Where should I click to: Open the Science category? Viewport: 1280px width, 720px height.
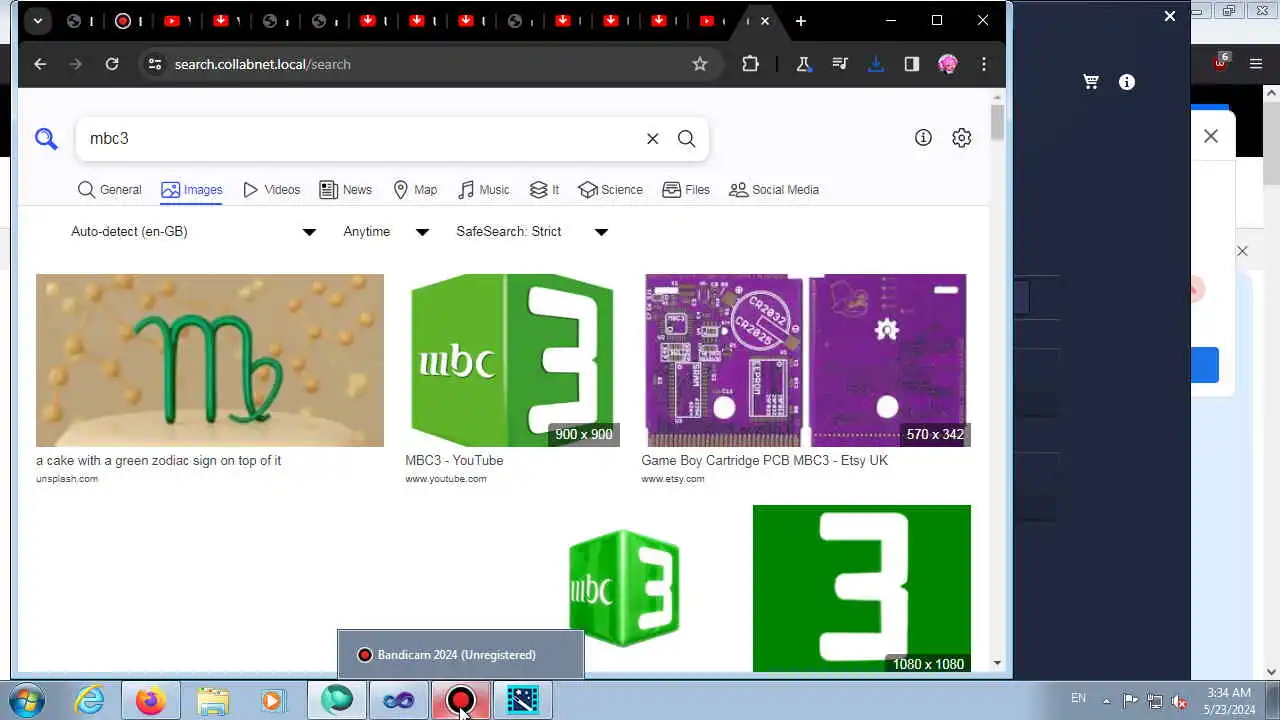[x=611, y=190]
